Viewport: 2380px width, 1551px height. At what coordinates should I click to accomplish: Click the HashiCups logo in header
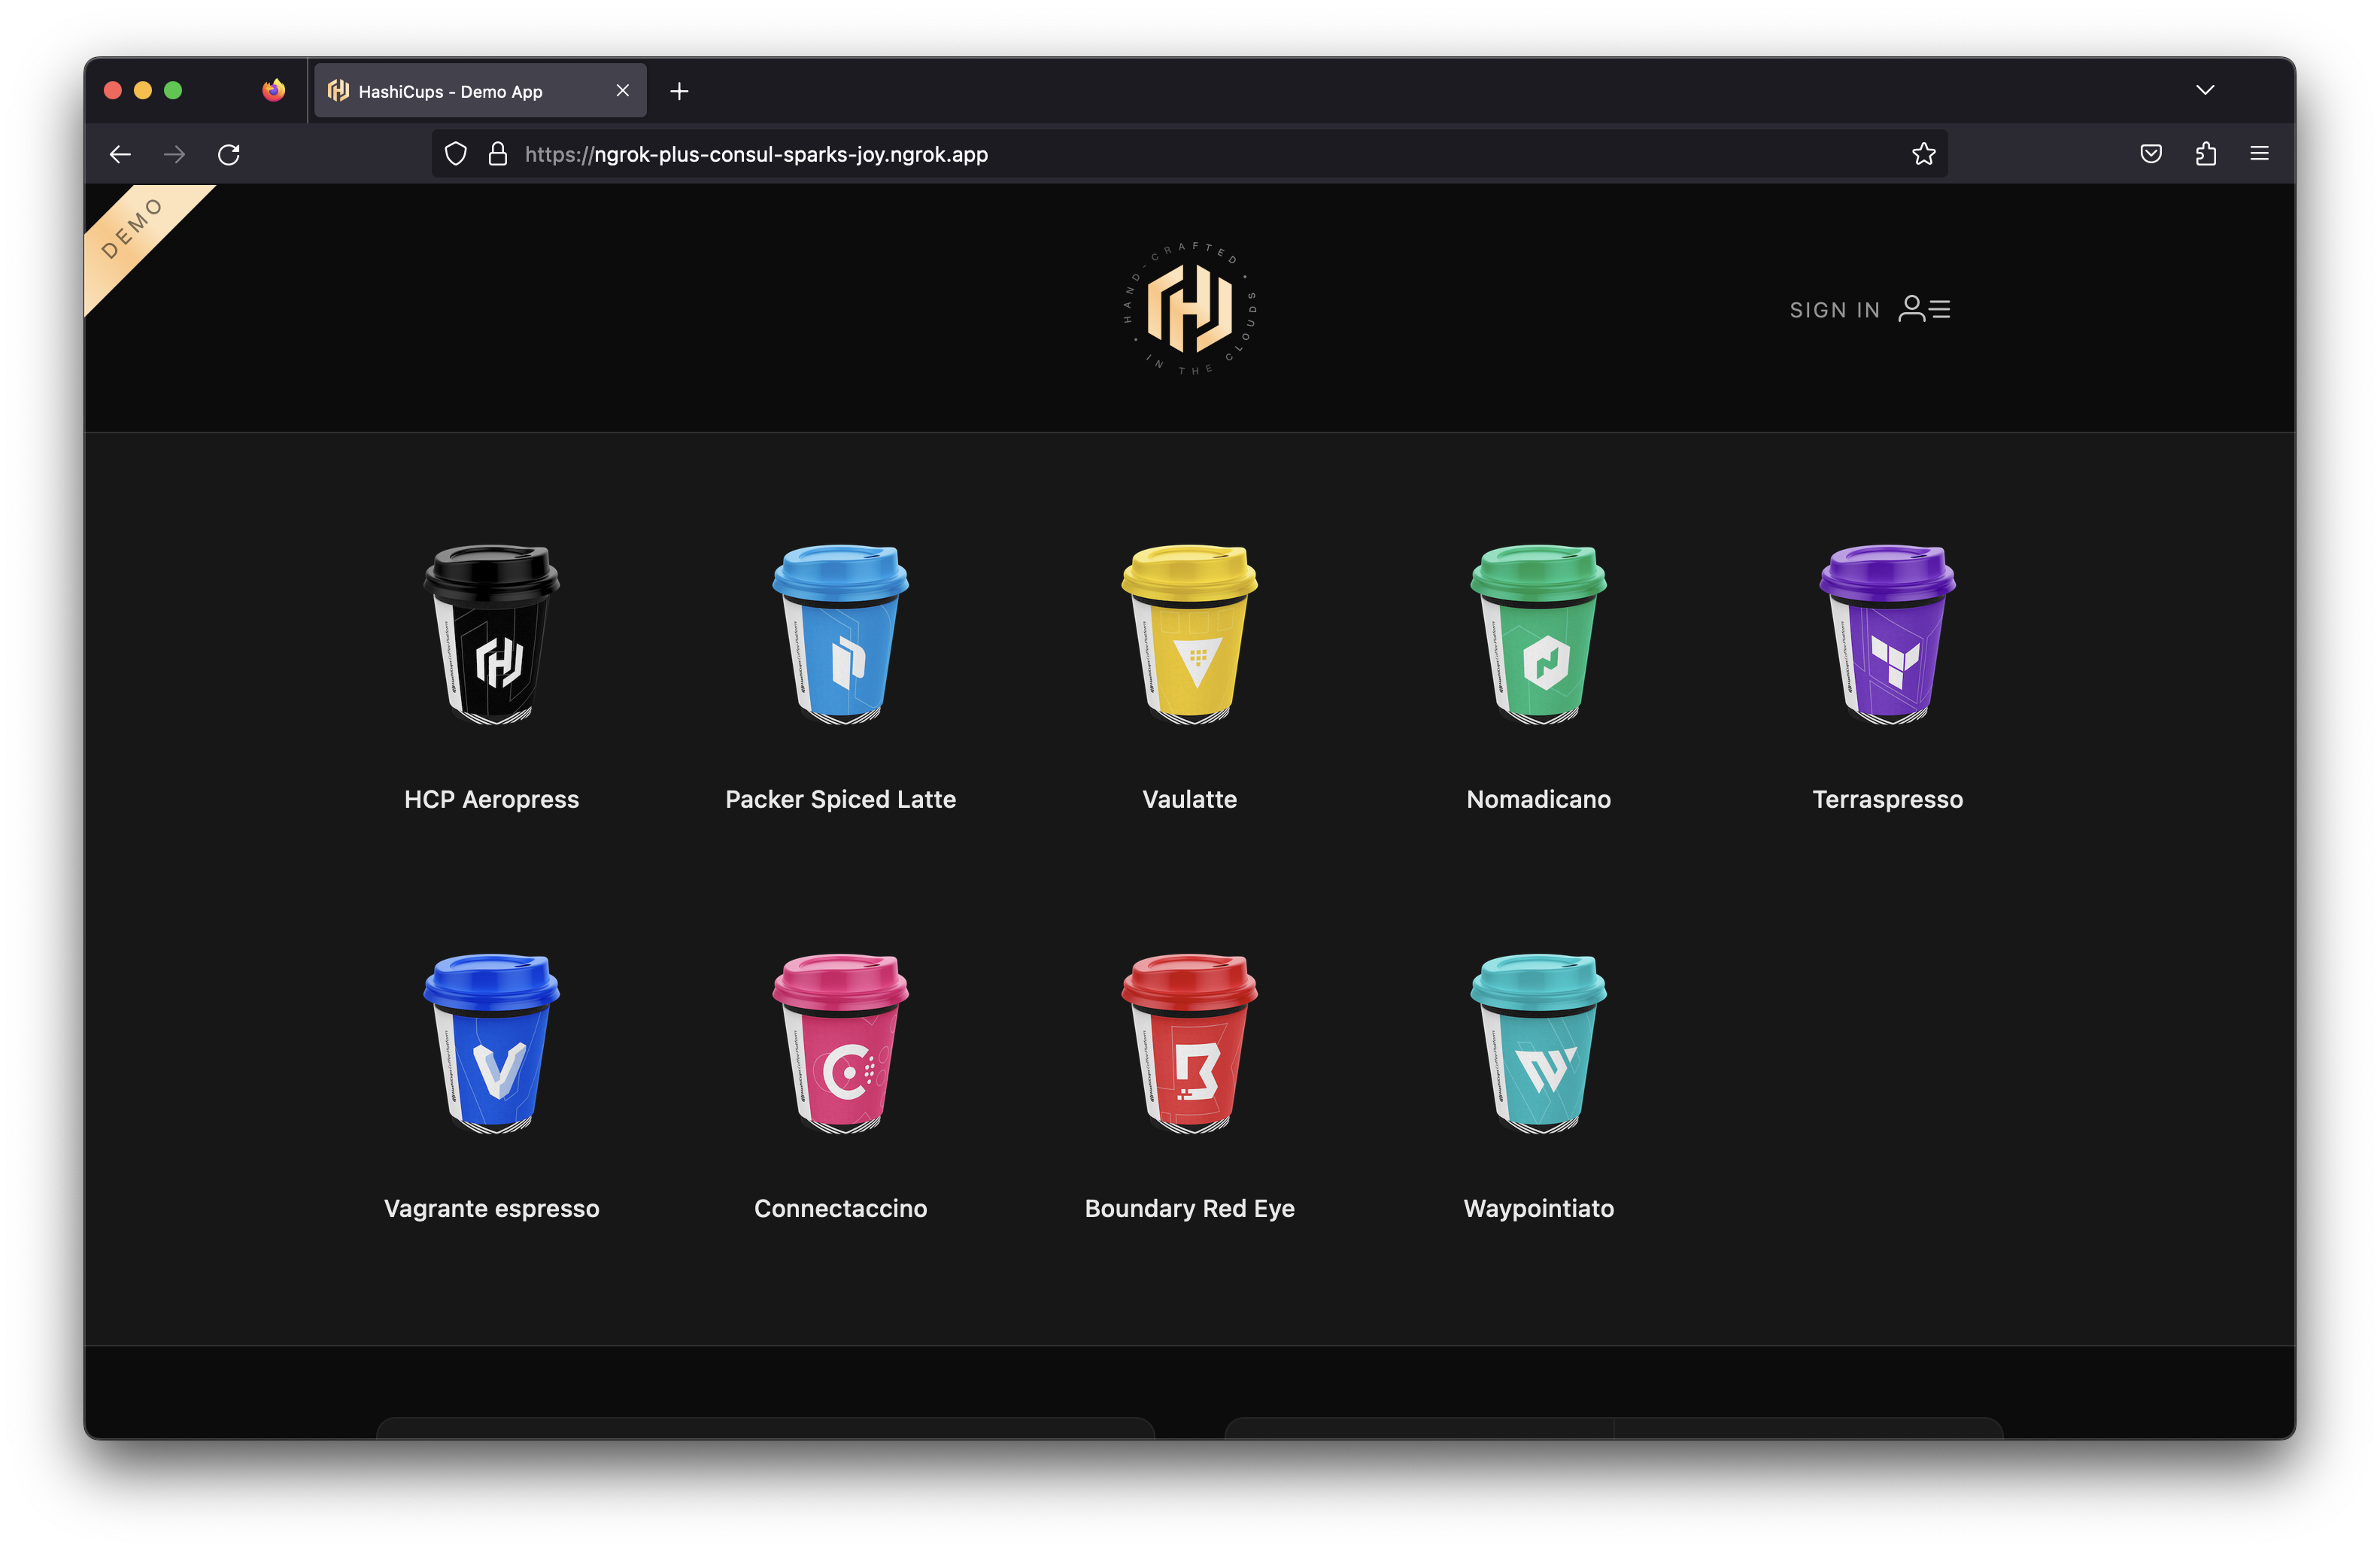click(x=1188, y=309)
